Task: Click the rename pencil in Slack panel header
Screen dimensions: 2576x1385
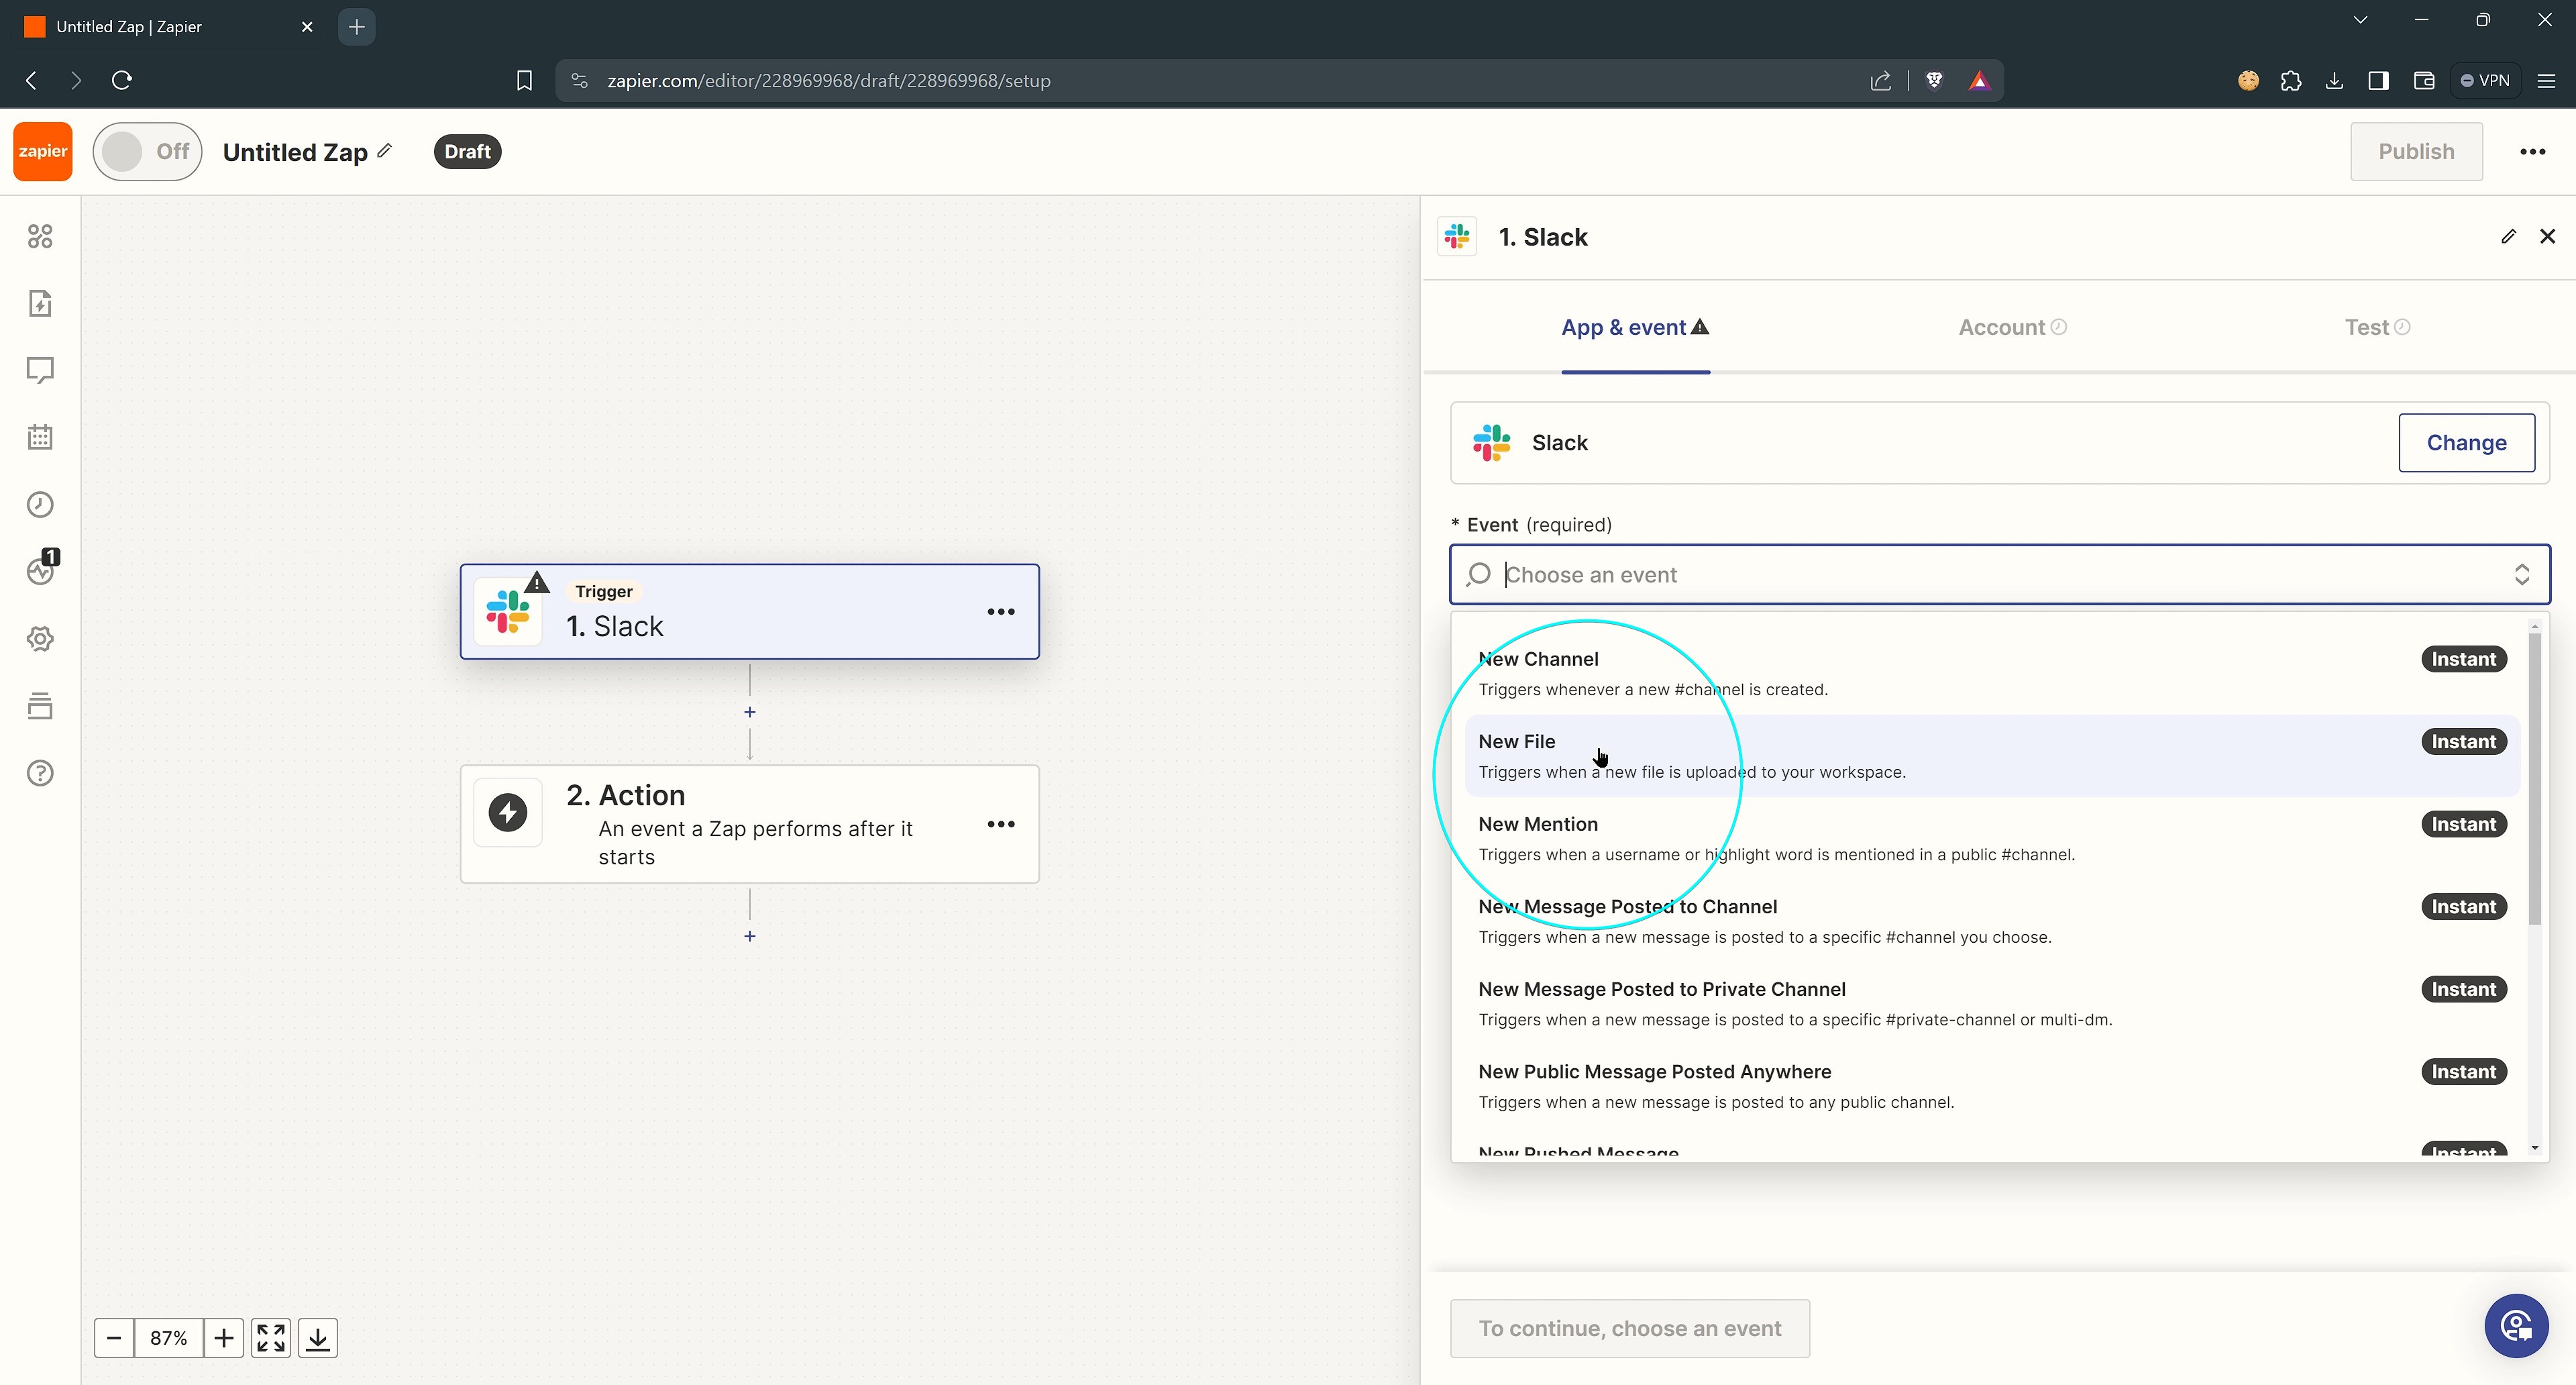Action: pyautogui.click(x=2508, y=236)
